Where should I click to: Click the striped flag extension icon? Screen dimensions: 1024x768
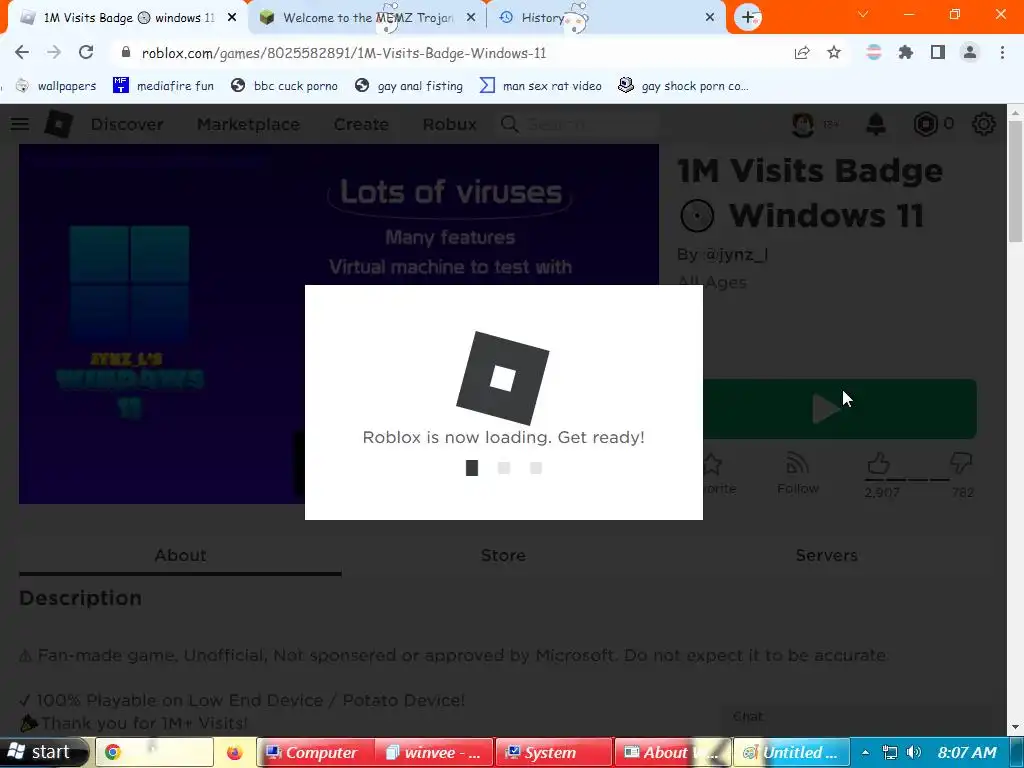point(874,52)
